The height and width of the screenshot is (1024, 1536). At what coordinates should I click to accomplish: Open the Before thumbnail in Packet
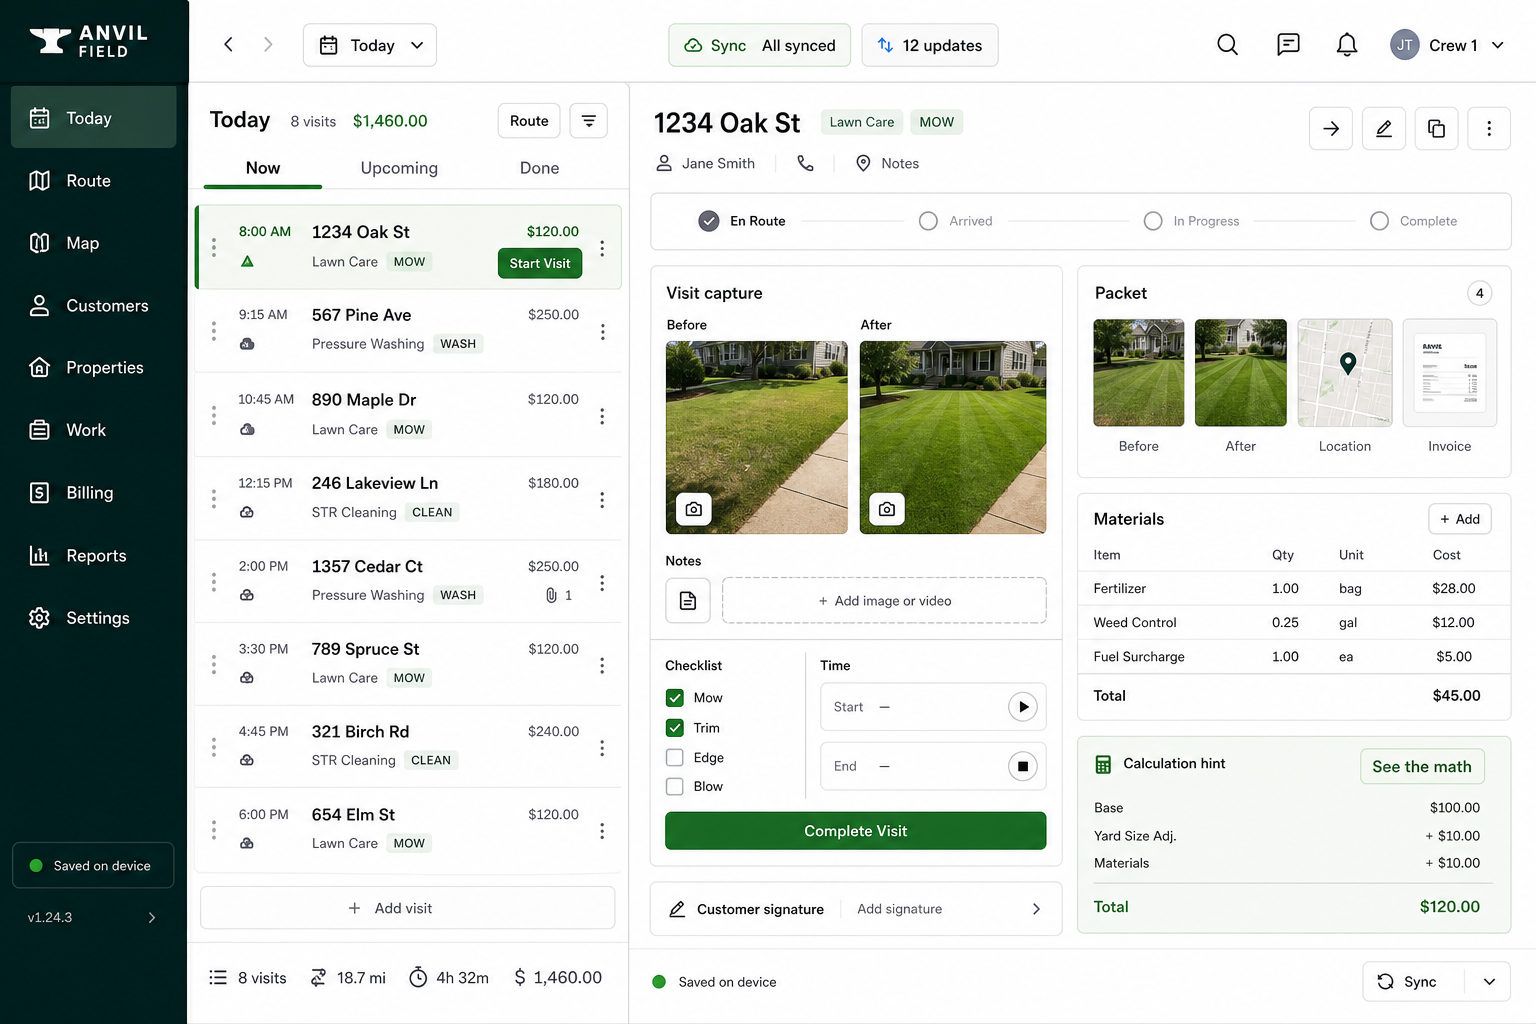coord(1139,373)
